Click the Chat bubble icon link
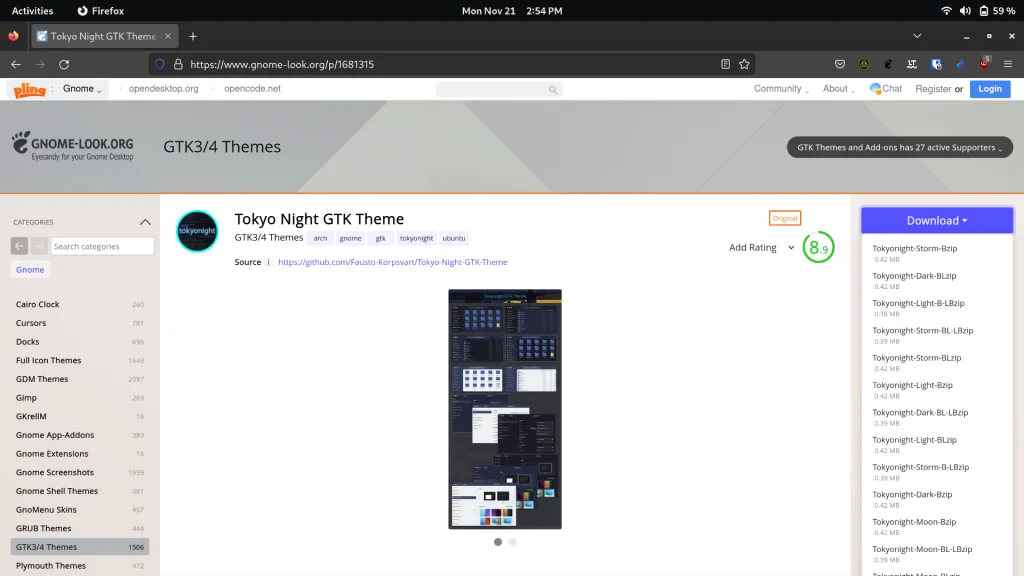 pyautogui.click(x=886, y=89)
